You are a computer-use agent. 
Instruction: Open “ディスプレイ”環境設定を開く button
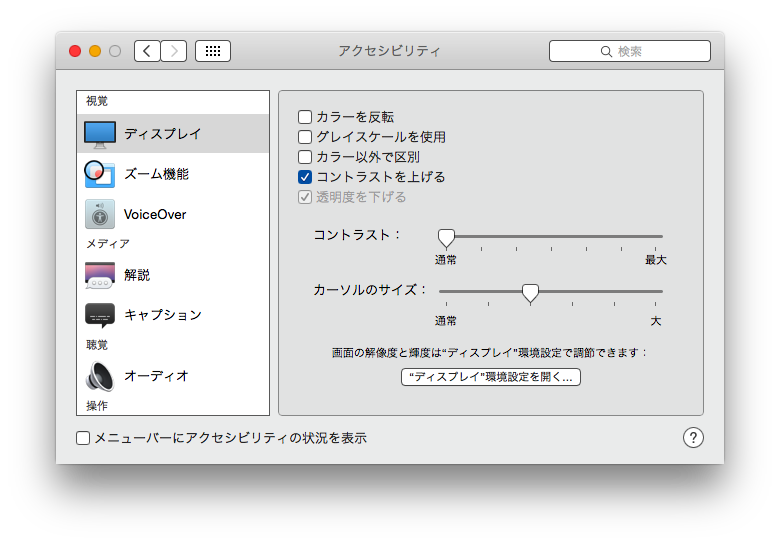click(490, 377)
